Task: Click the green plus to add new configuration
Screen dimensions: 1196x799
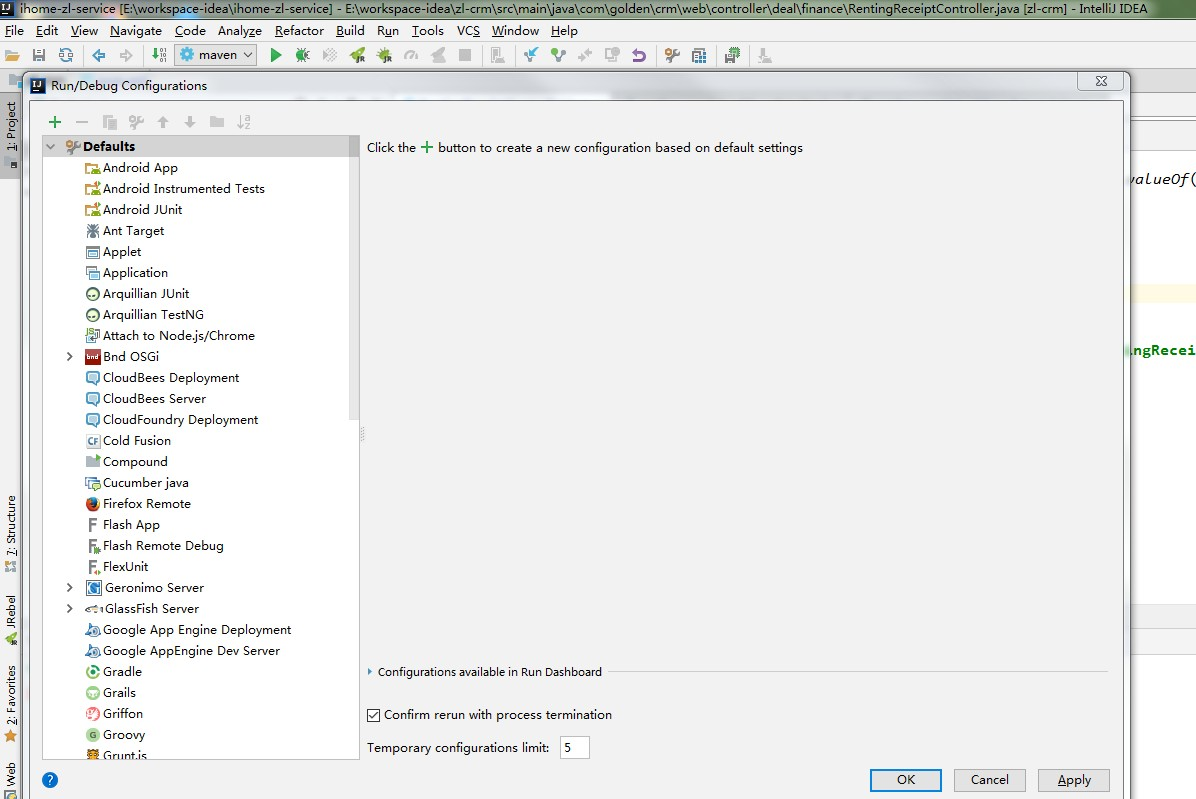Action: pos(54,122)
